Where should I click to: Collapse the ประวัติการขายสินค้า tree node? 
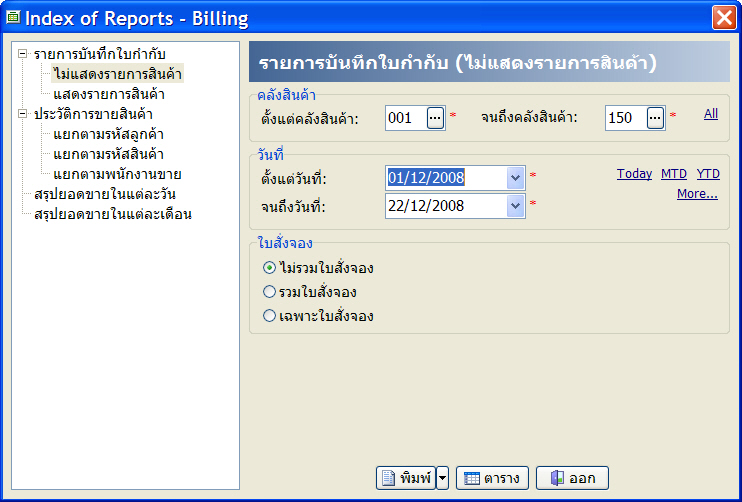(x=22, y=114)
